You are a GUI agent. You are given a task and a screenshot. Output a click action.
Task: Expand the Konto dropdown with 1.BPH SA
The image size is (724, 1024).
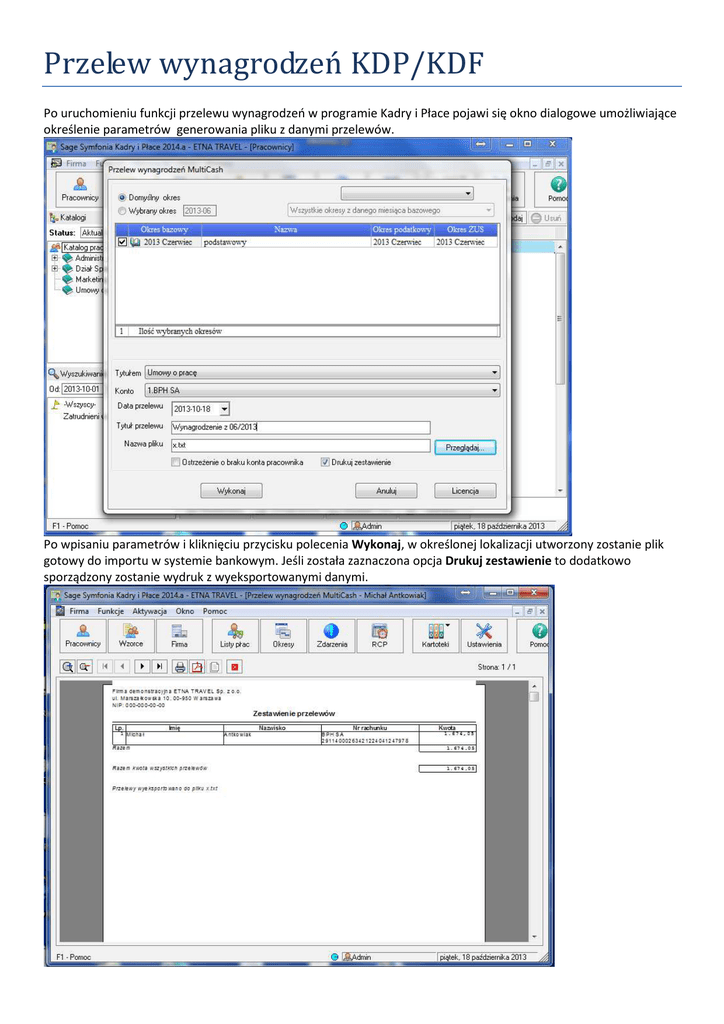[x=321, y=390]
